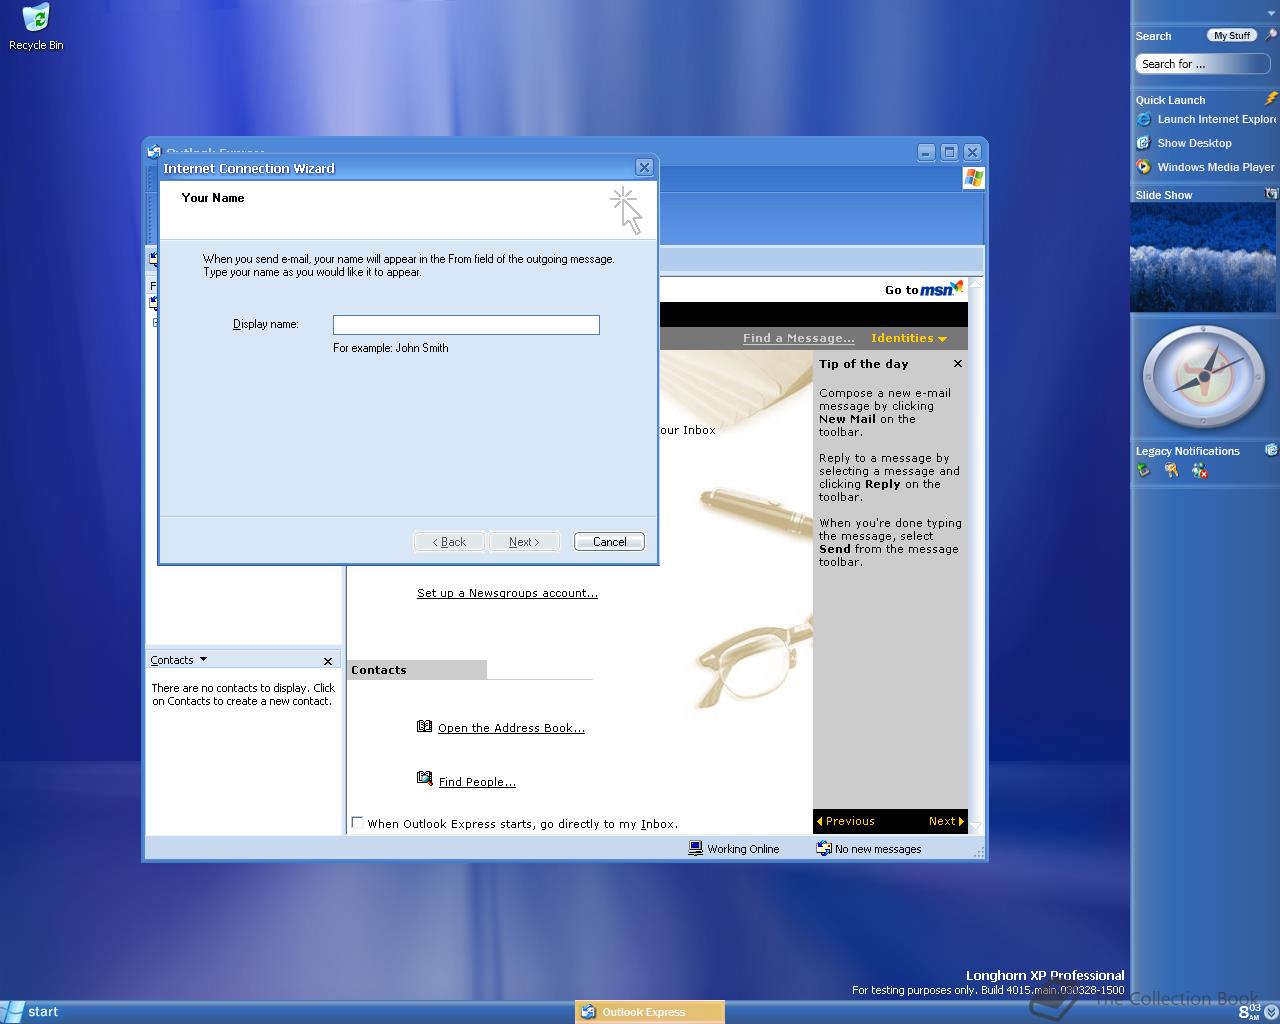Click Go to msn link
The height and width of the screenshot is (1024, 1280).
click(x=924, y=289)
